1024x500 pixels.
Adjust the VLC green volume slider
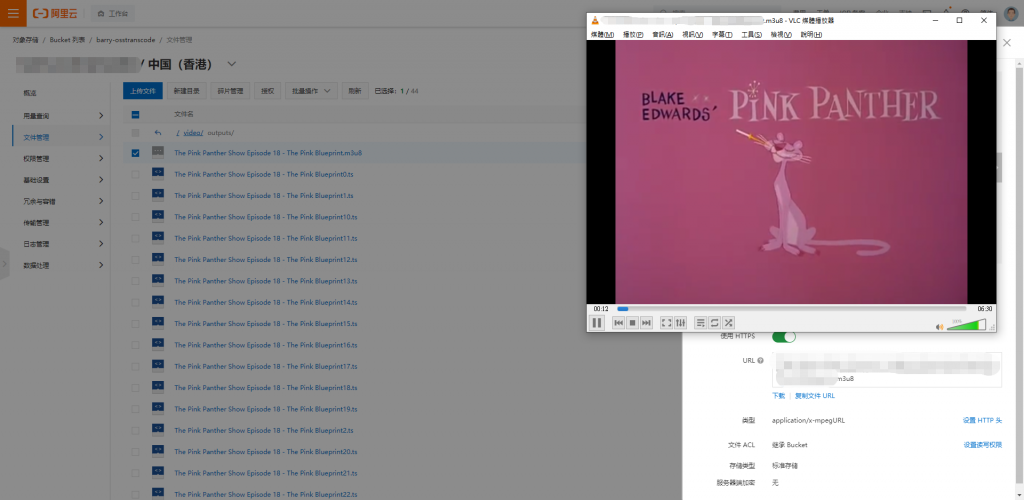(967, 324)
